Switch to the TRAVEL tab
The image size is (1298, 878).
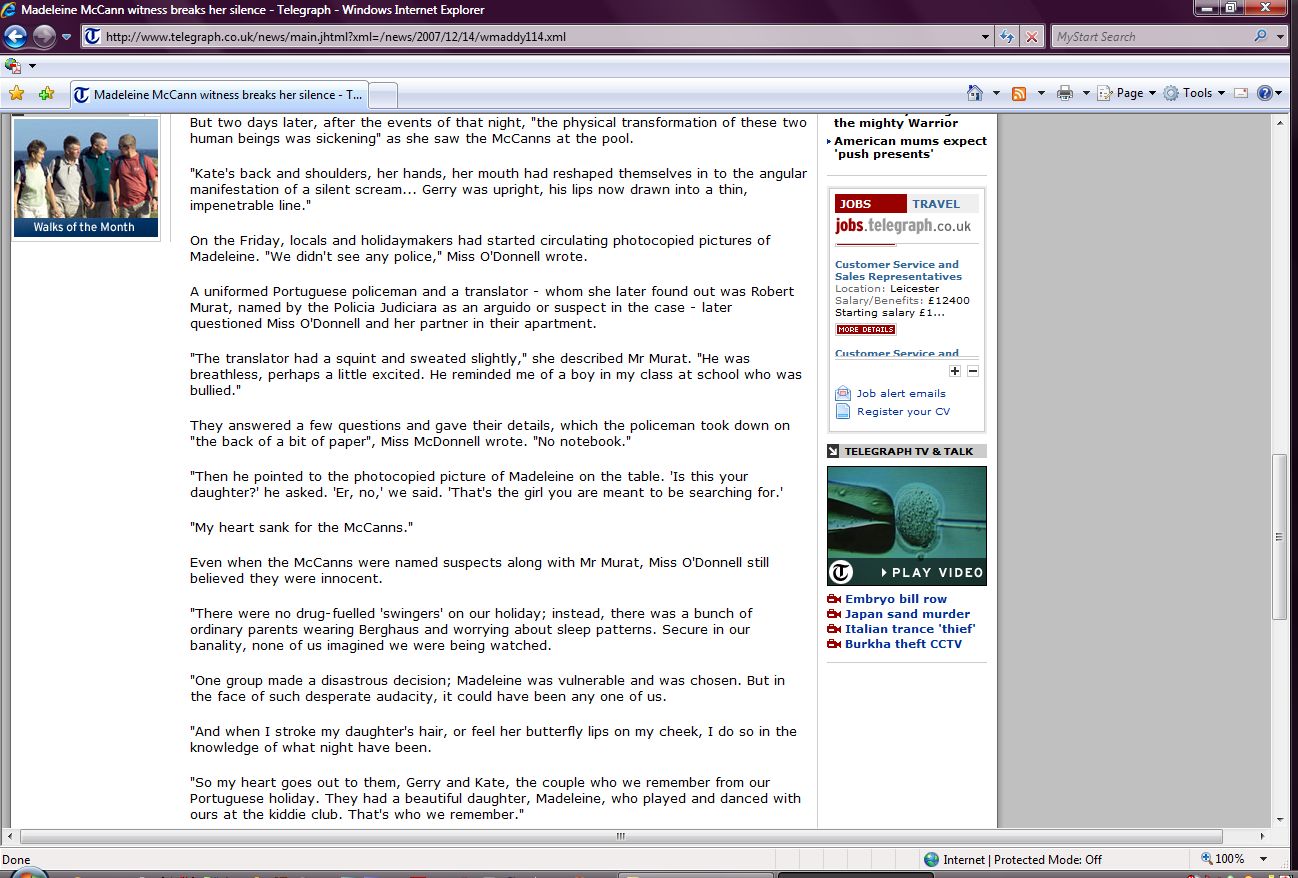pos(936,204)
